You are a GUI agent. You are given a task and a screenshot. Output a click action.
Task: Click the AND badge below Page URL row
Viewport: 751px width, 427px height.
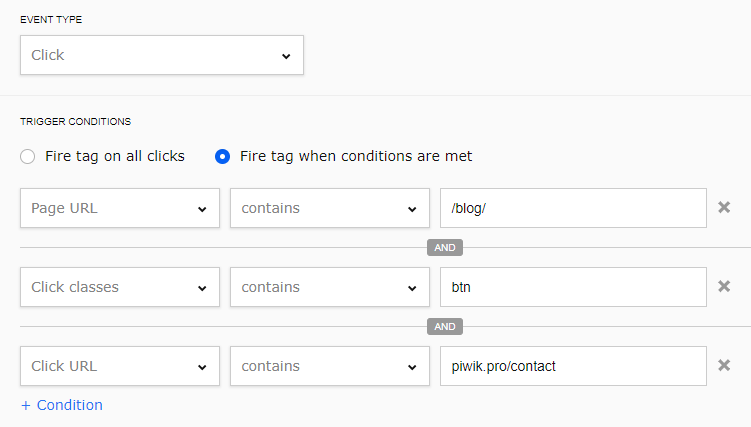pos(445,247)
